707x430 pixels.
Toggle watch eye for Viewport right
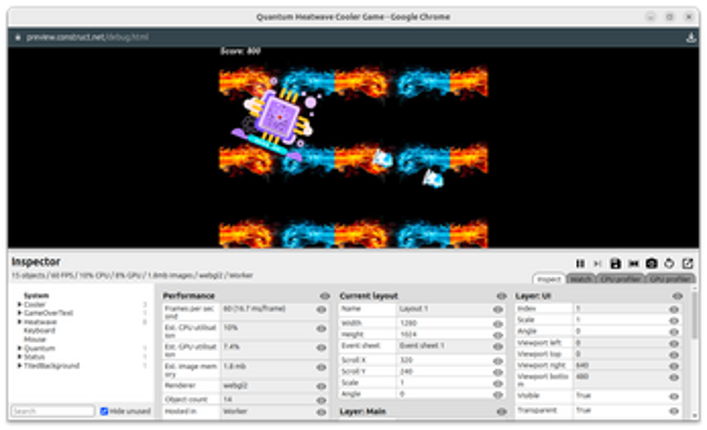[674, 366]
